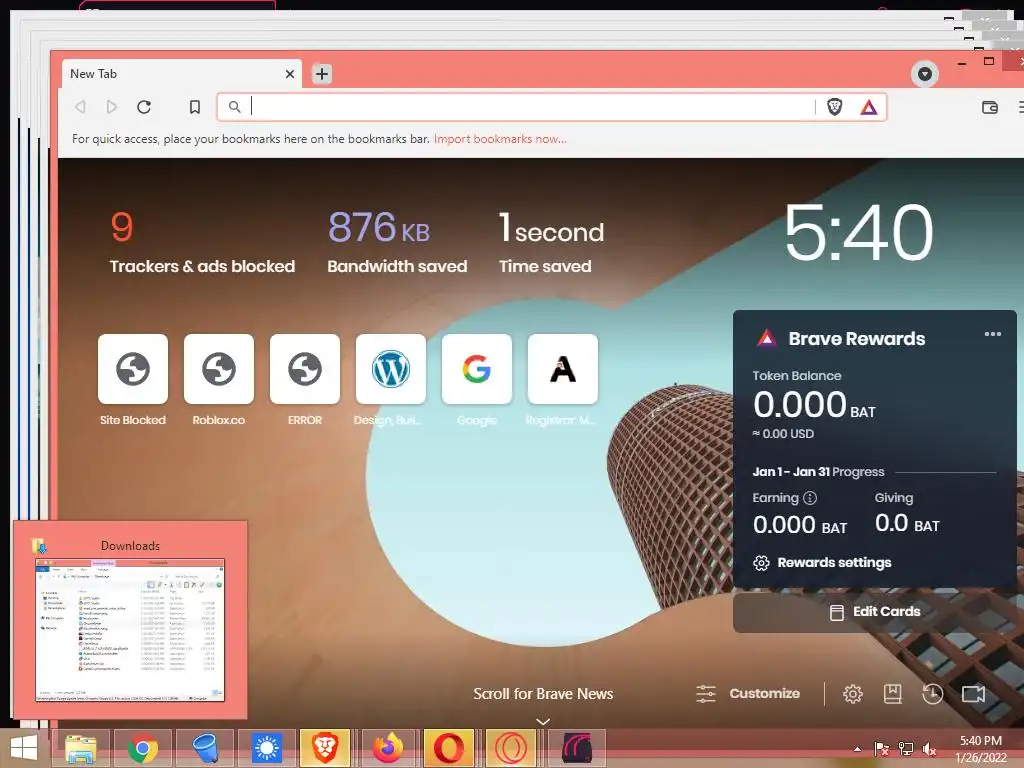Open Brave Rewards card options menu (three dots)
Image resolution: width=1024 pixels, height=768 pixels.
click(993, 334)
